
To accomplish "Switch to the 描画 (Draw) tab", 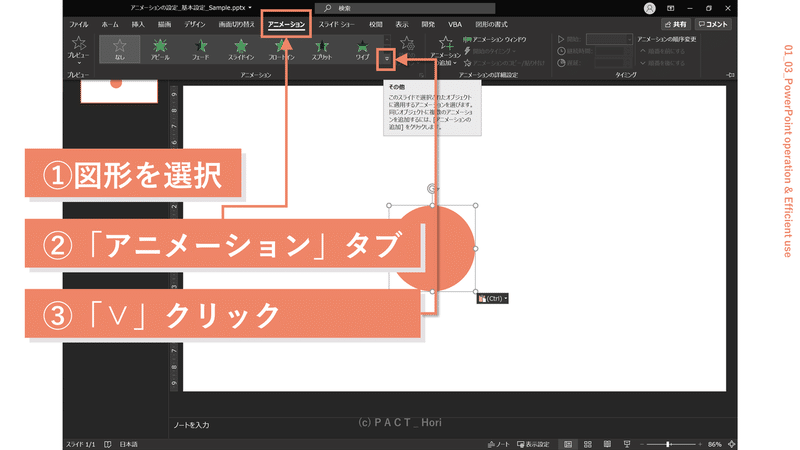I will (164, 24).
